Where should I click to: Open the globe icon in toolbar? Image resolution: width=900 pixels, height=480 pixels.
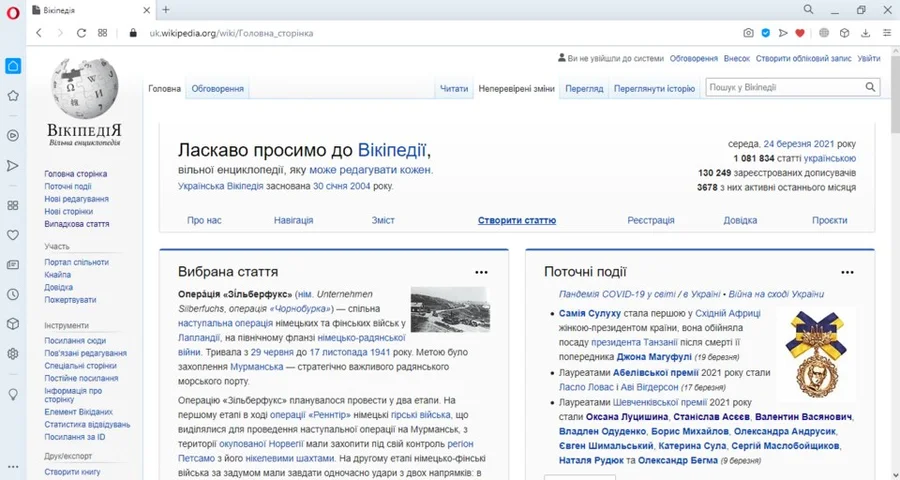(824, 33)
